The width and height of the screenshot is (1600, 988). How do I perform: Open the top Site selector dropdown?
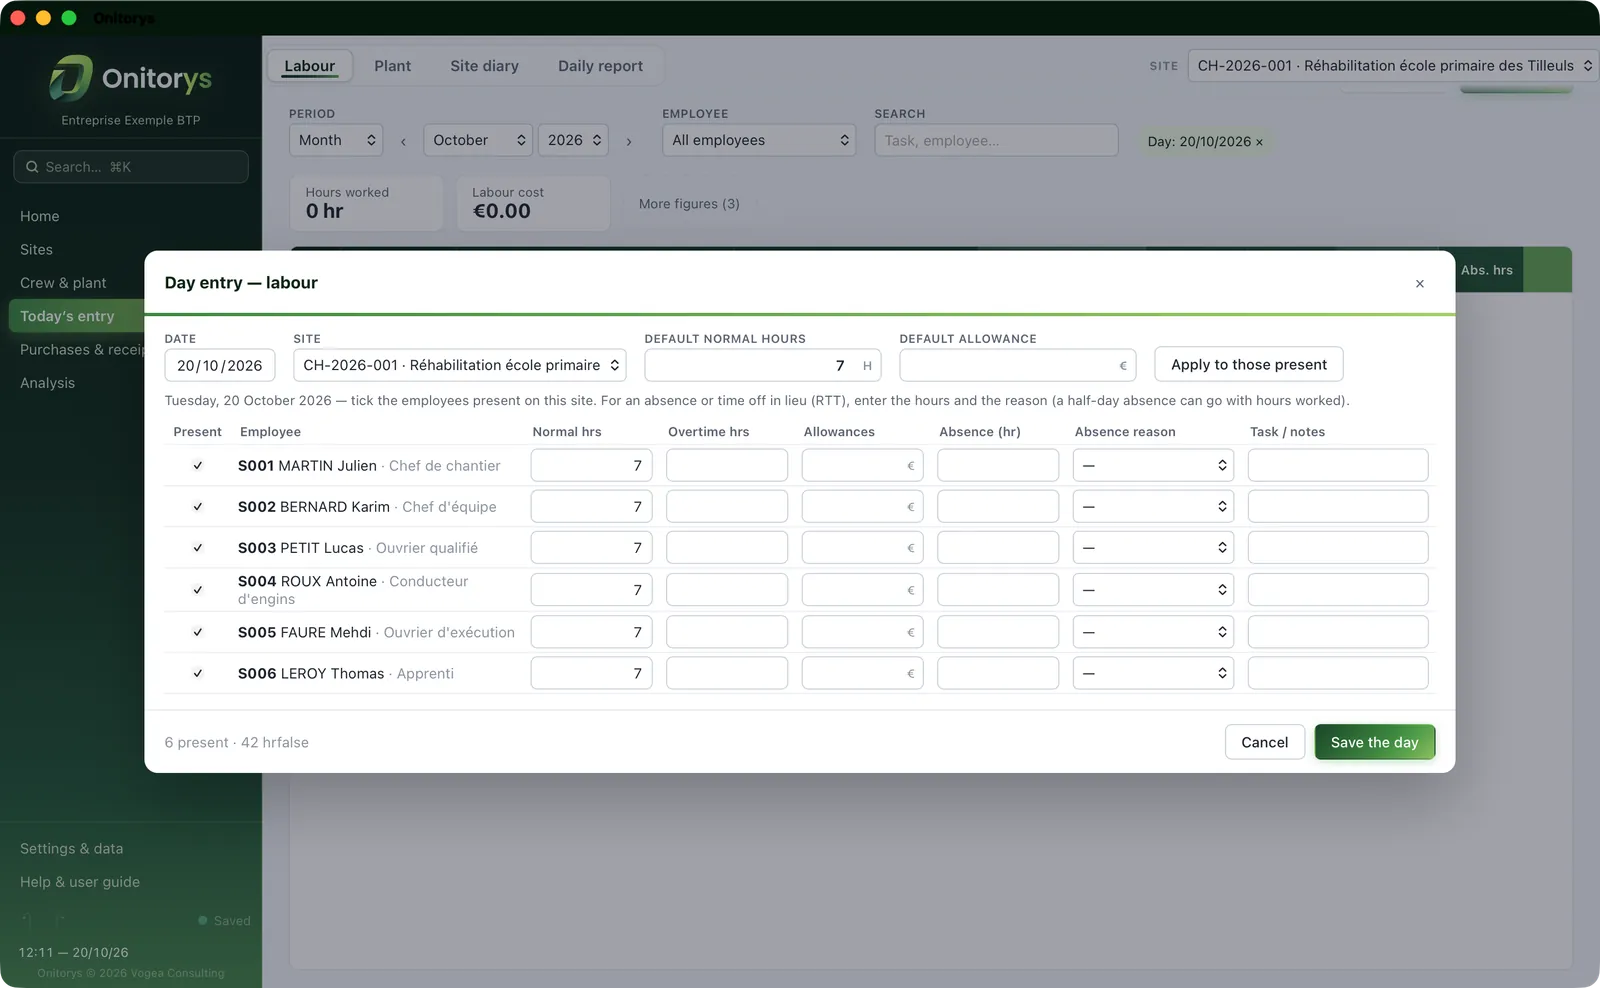(x=1393, y=66)
